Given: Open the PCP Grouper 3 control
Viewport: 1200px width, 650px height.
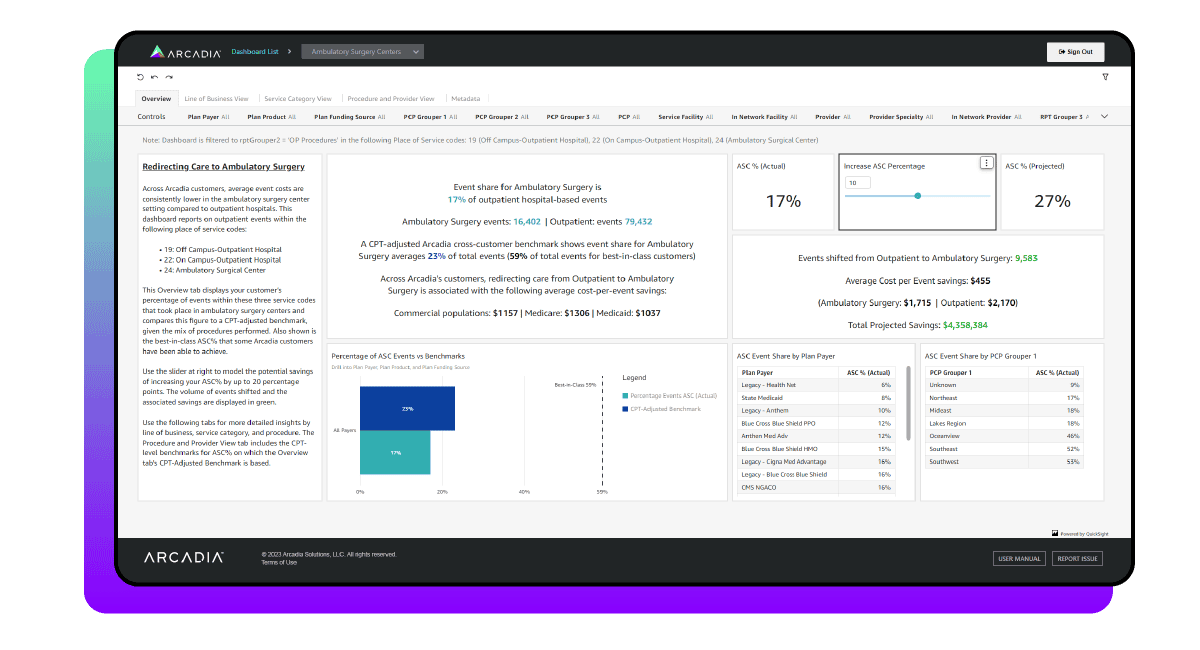Looking at the screenshot, I should (574, 117).
